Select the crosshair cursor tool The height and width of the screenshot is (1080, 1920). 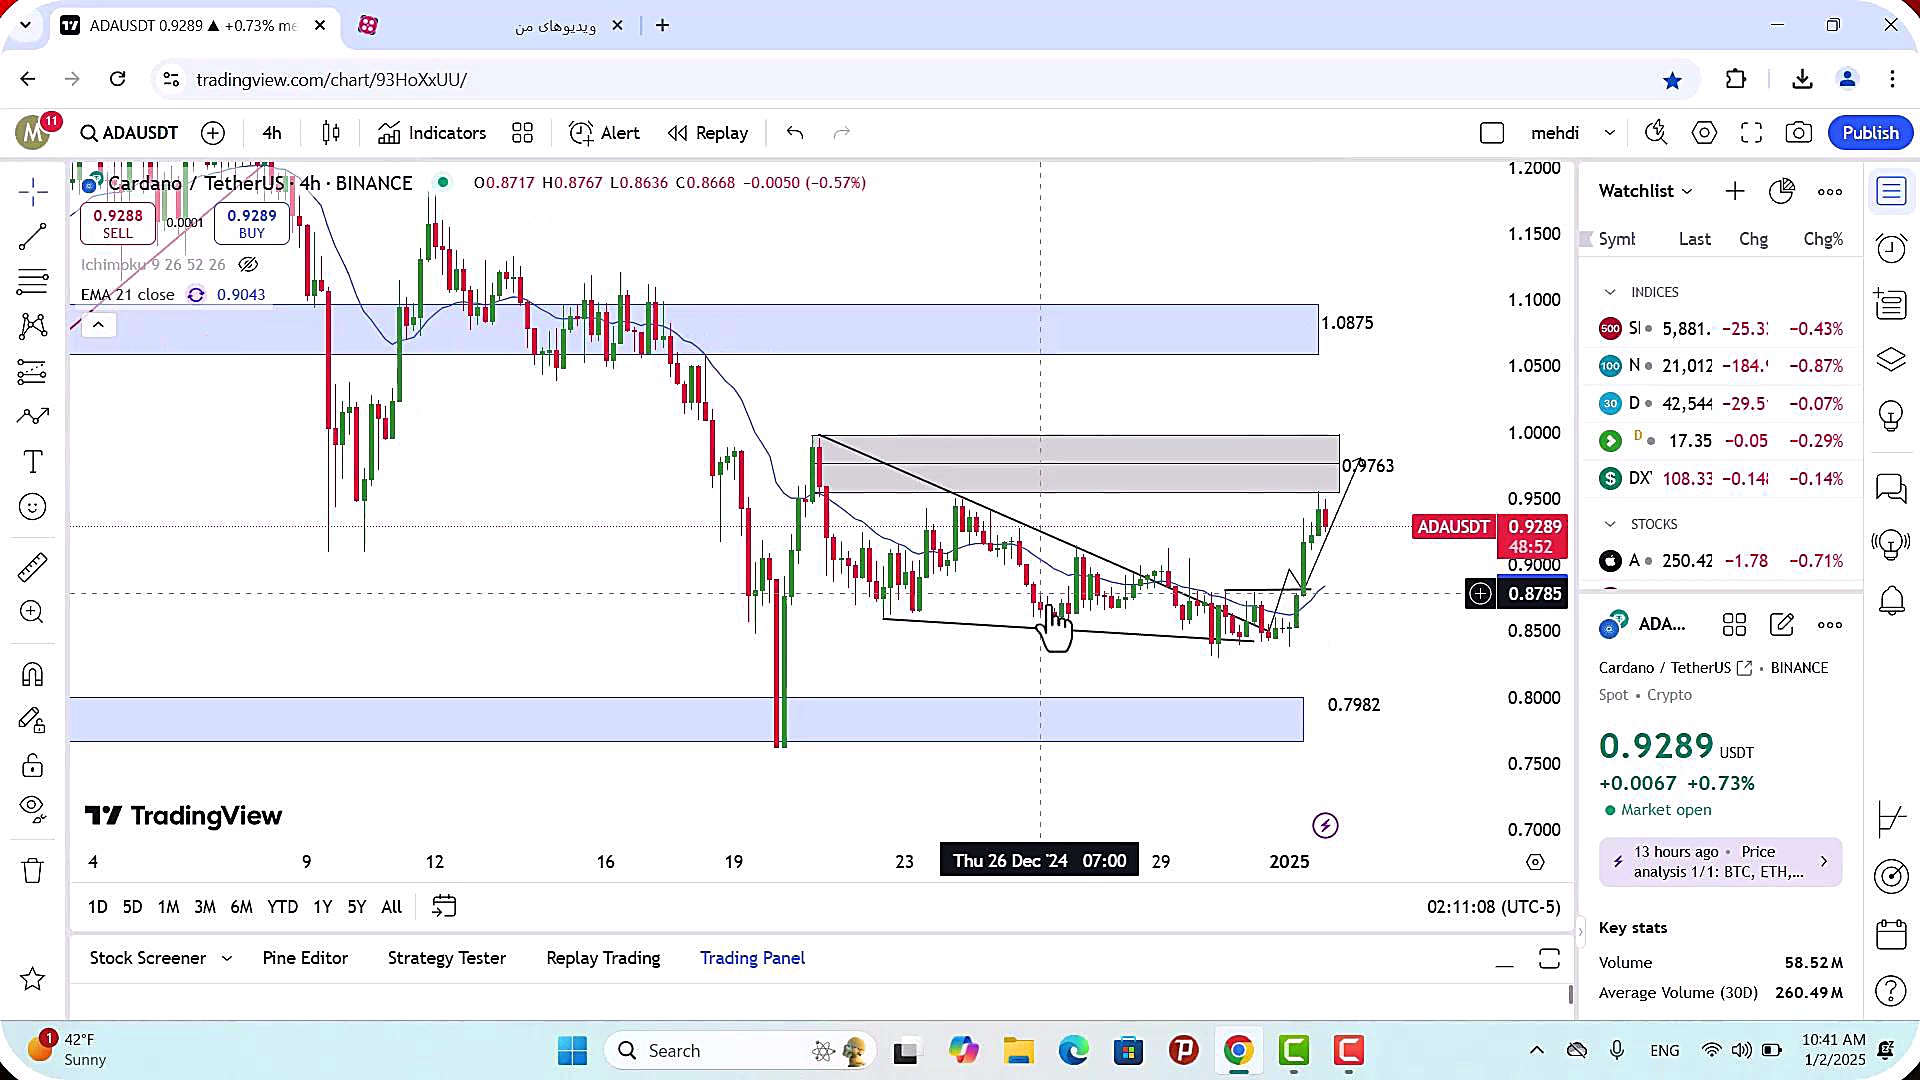point(32,191)
